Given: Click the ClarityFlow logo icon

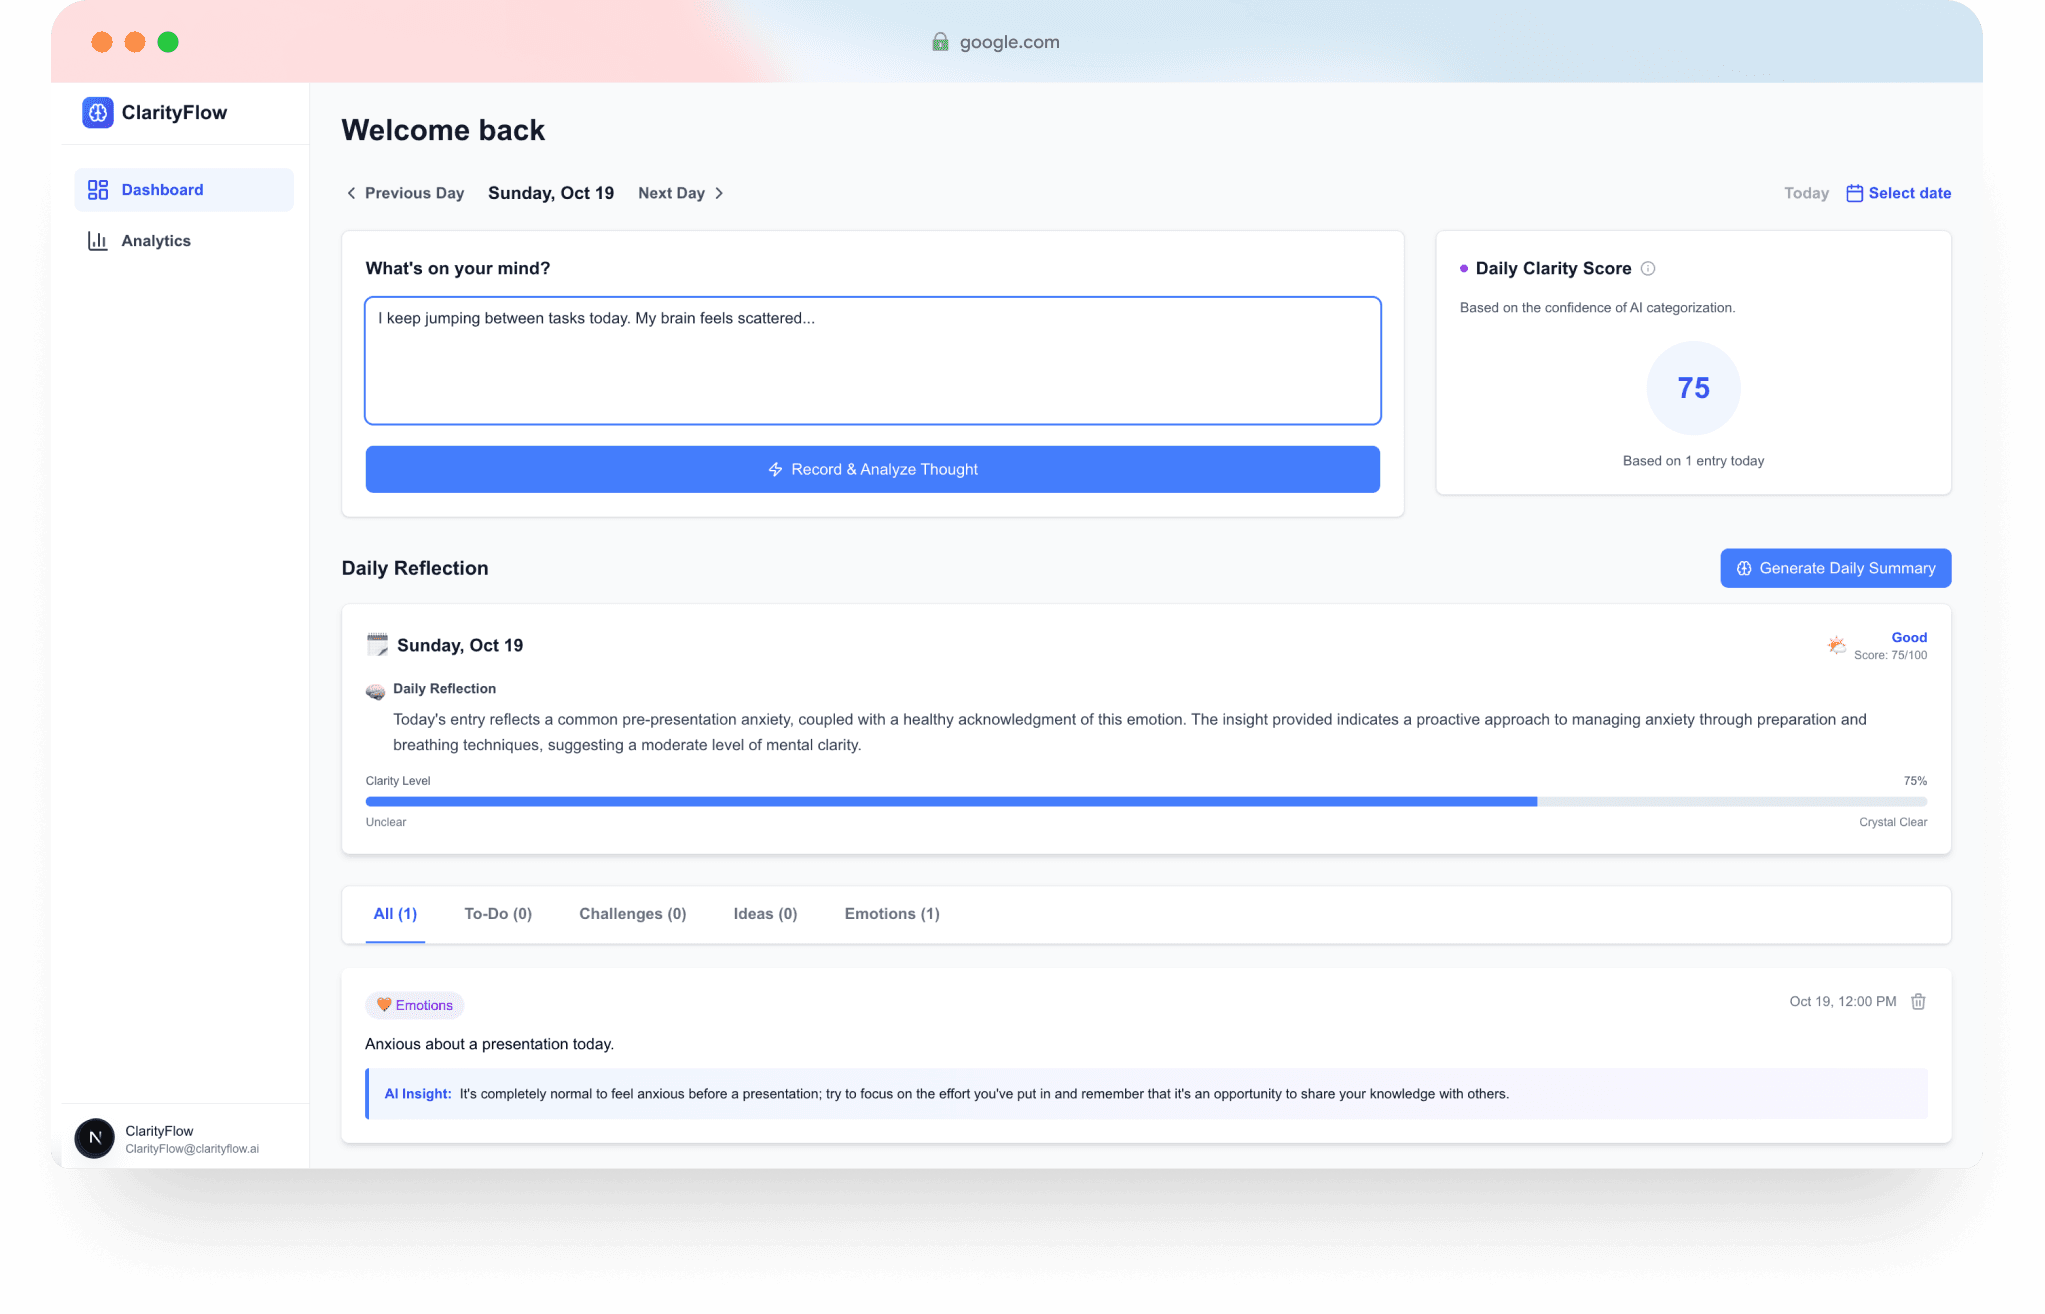Looking at the screenshot, I should click(97, 113).
